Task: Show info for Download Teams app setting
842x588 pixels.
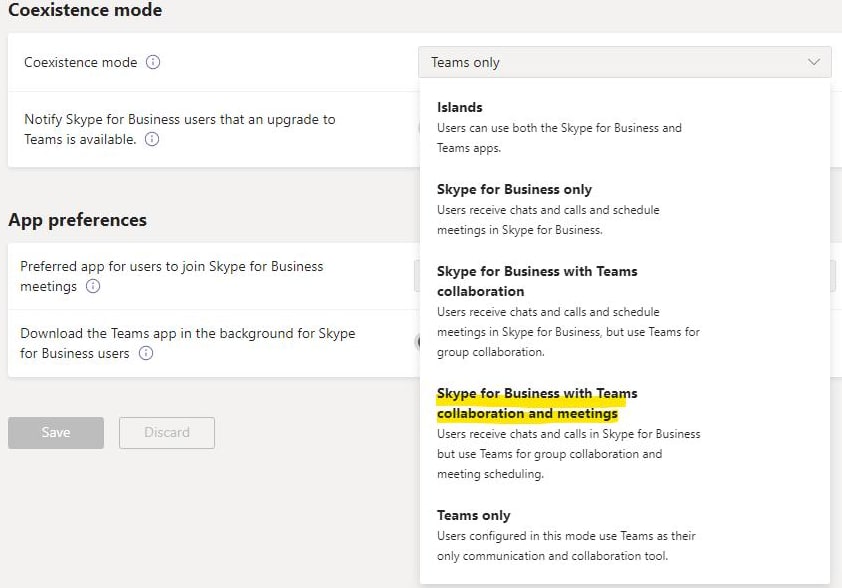Action: (x=146, y=353)
